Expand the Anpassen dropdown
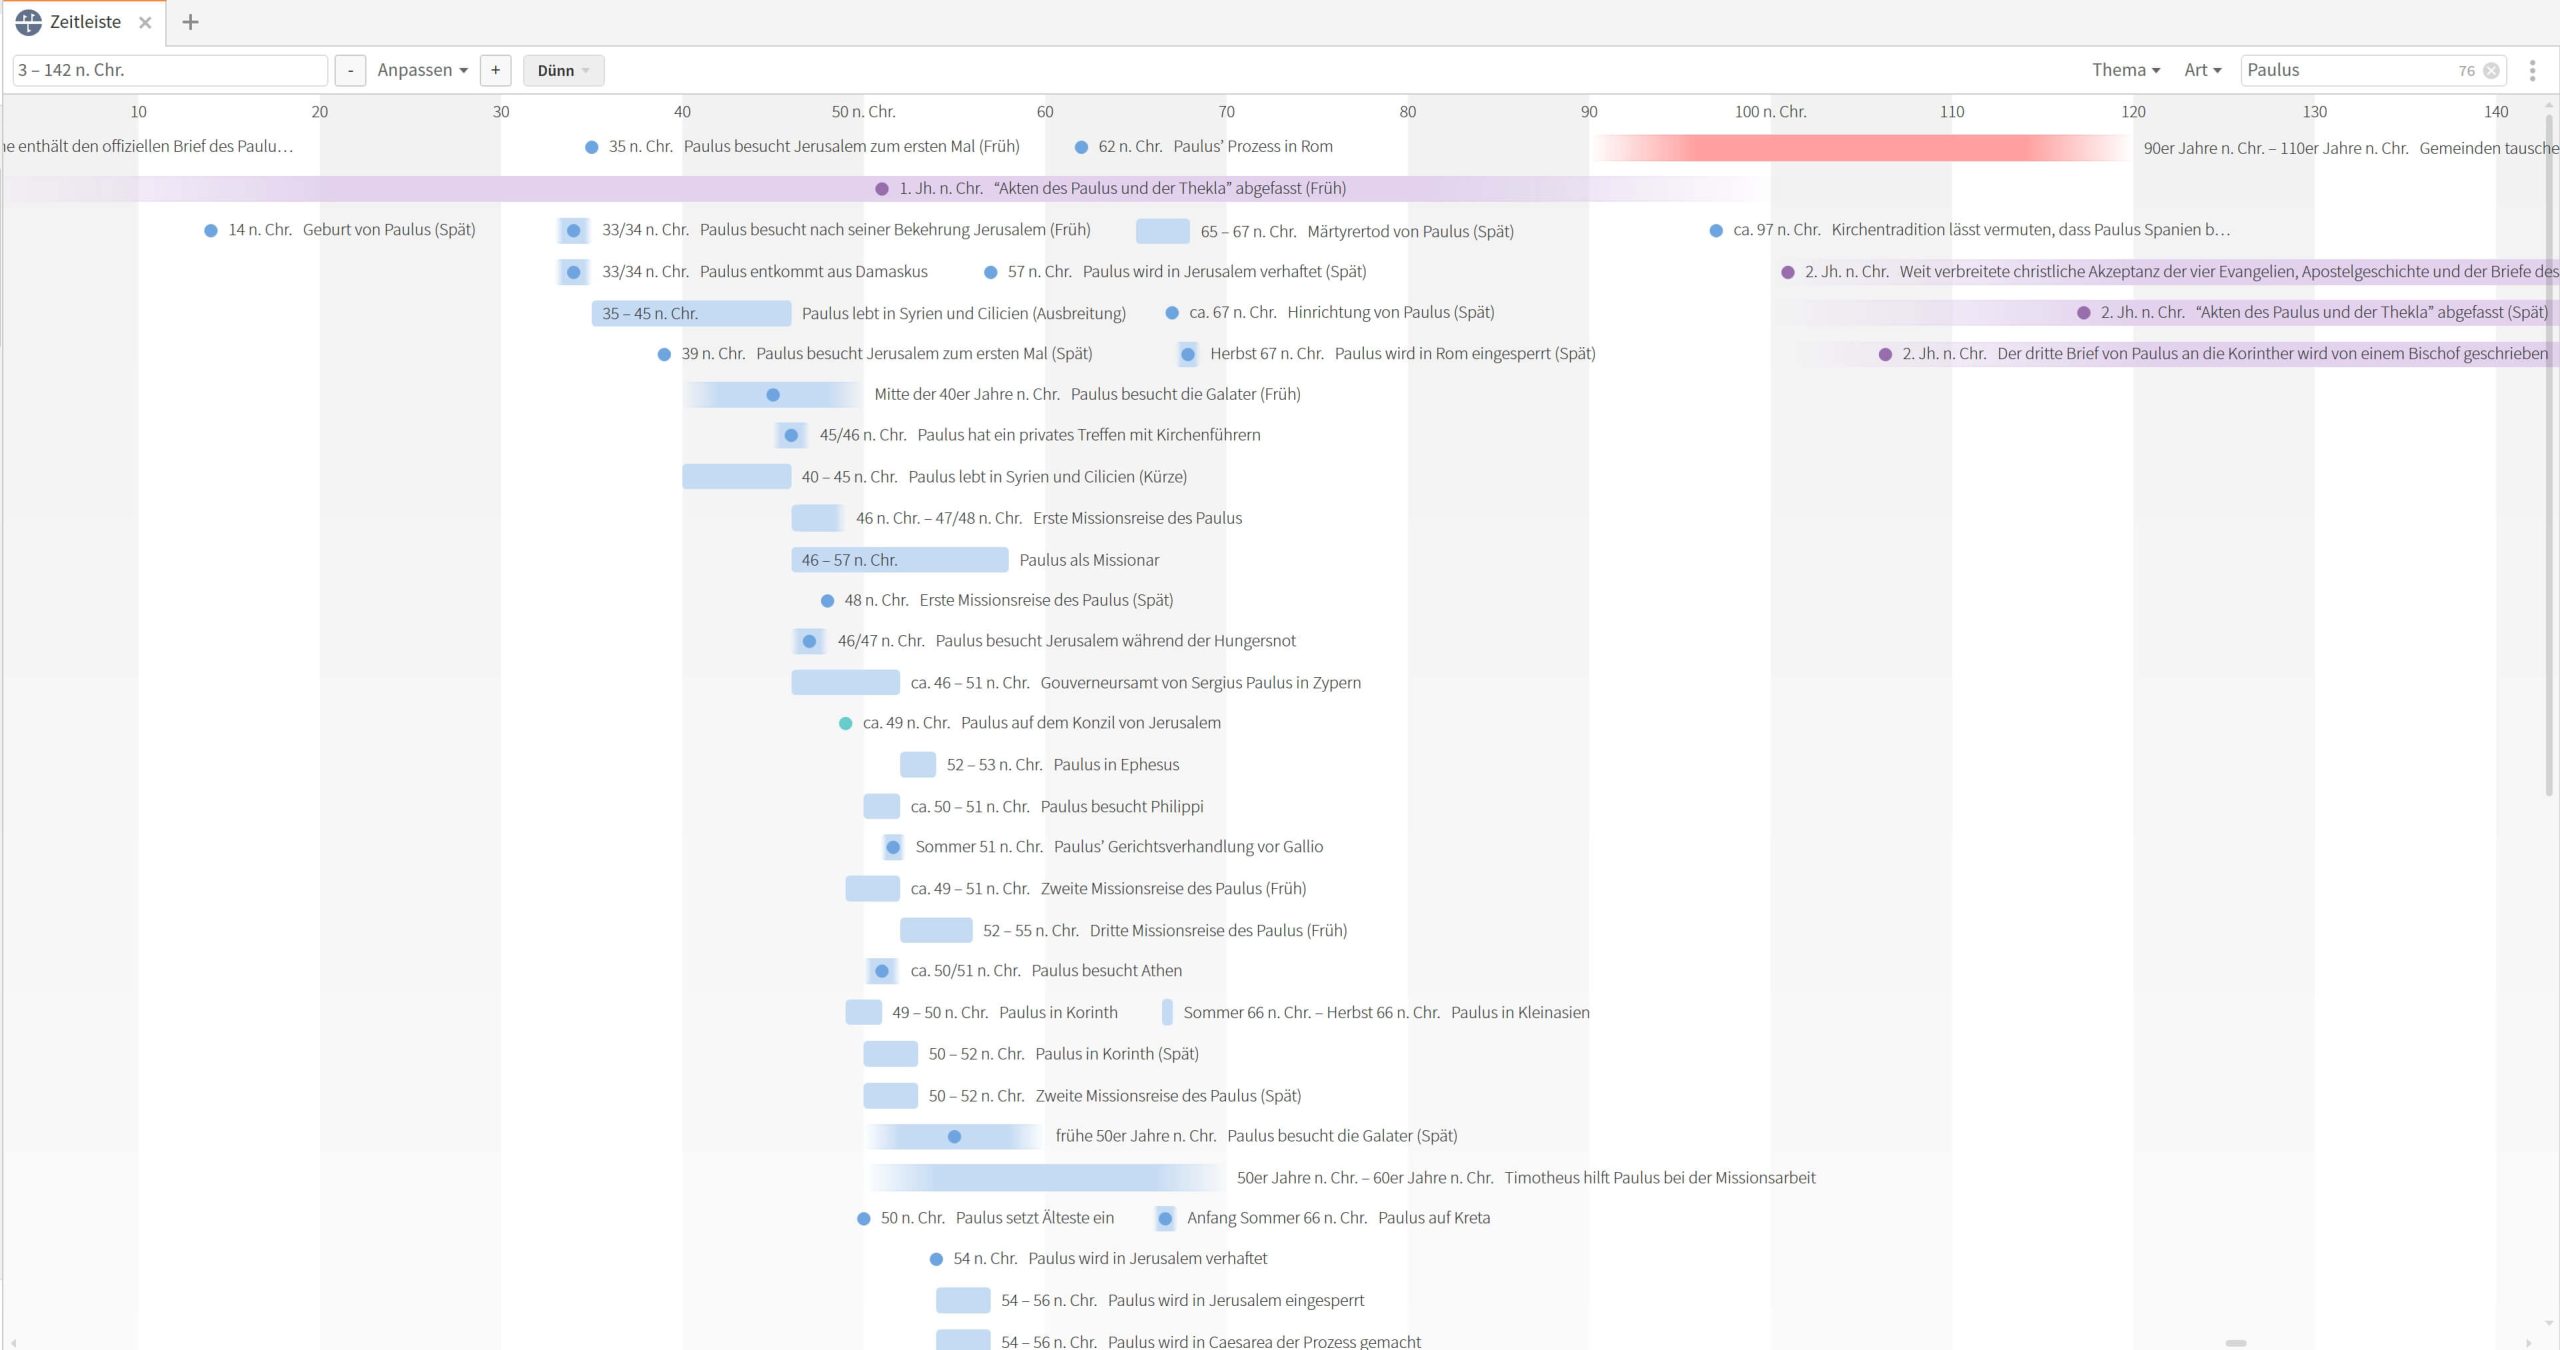Viewport: 2560px width, 1350px height. tap(422, 70)
